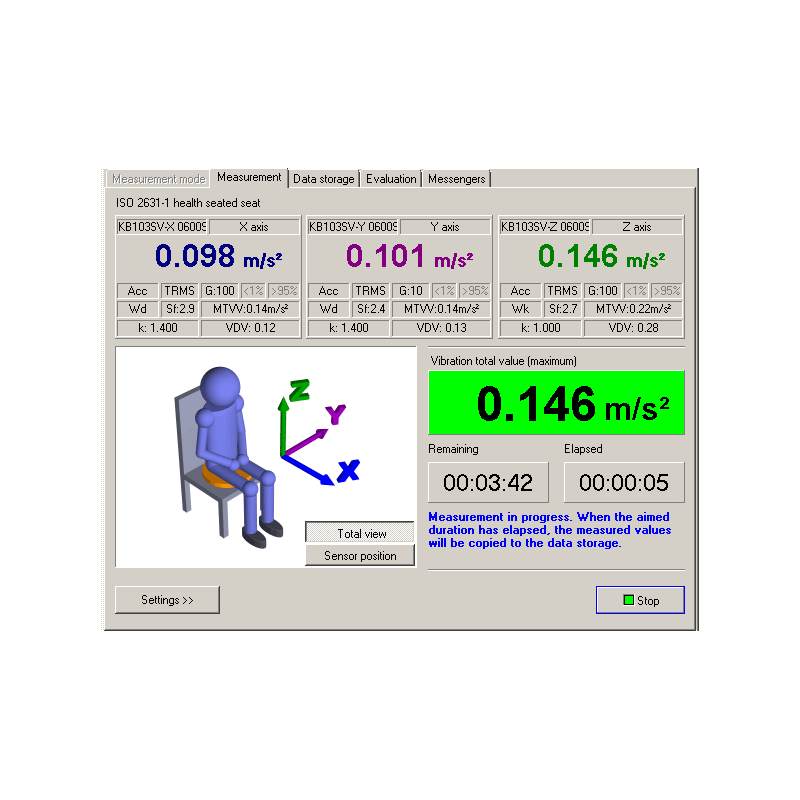
Task: Click the green Stop measurement button
Action: point(640,600)
